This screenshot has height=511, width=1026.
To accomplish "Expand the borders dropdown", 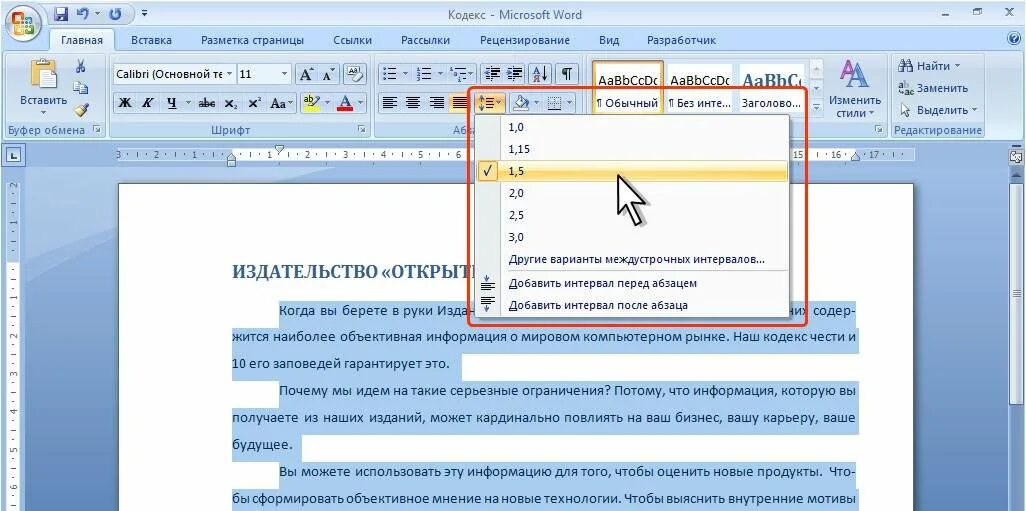I will click(569, 103).
